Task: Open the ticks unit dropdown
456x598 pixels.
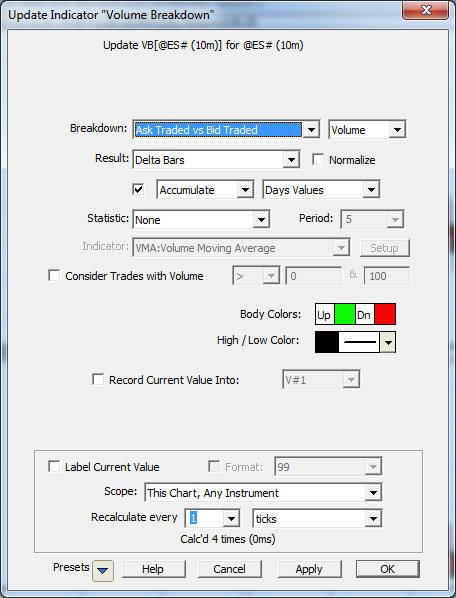Action: (x=373, y=519)
